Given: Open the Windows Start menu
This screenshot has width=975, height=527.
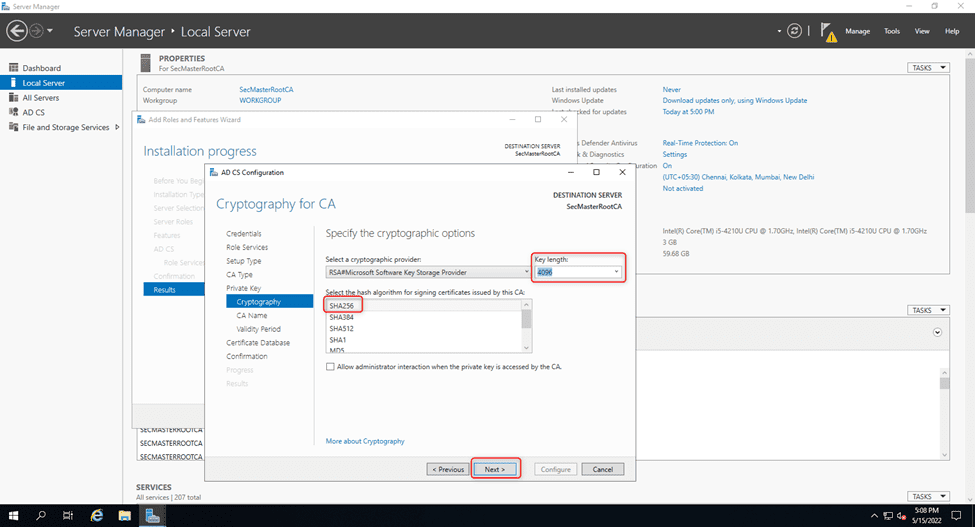Looking at the screenshot, I should (13, 516).
